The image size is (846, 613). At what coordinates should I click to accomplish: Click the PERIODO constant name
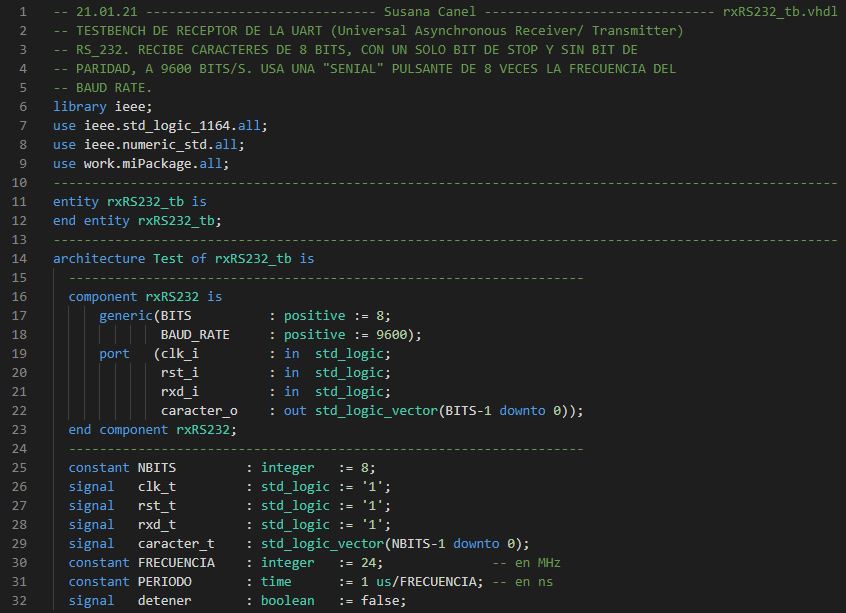tap(165, 581)
